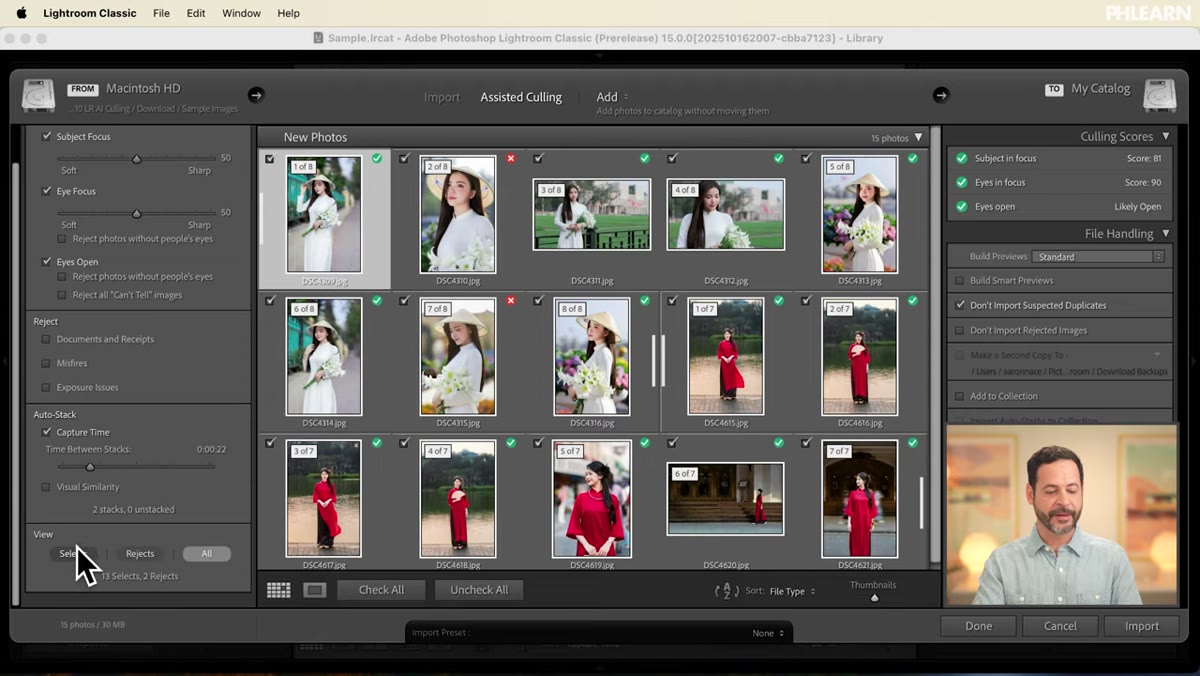Screen dimensions: 1200x676
Task: Check Documents and Receipts reject option
Action: [46, 339]
